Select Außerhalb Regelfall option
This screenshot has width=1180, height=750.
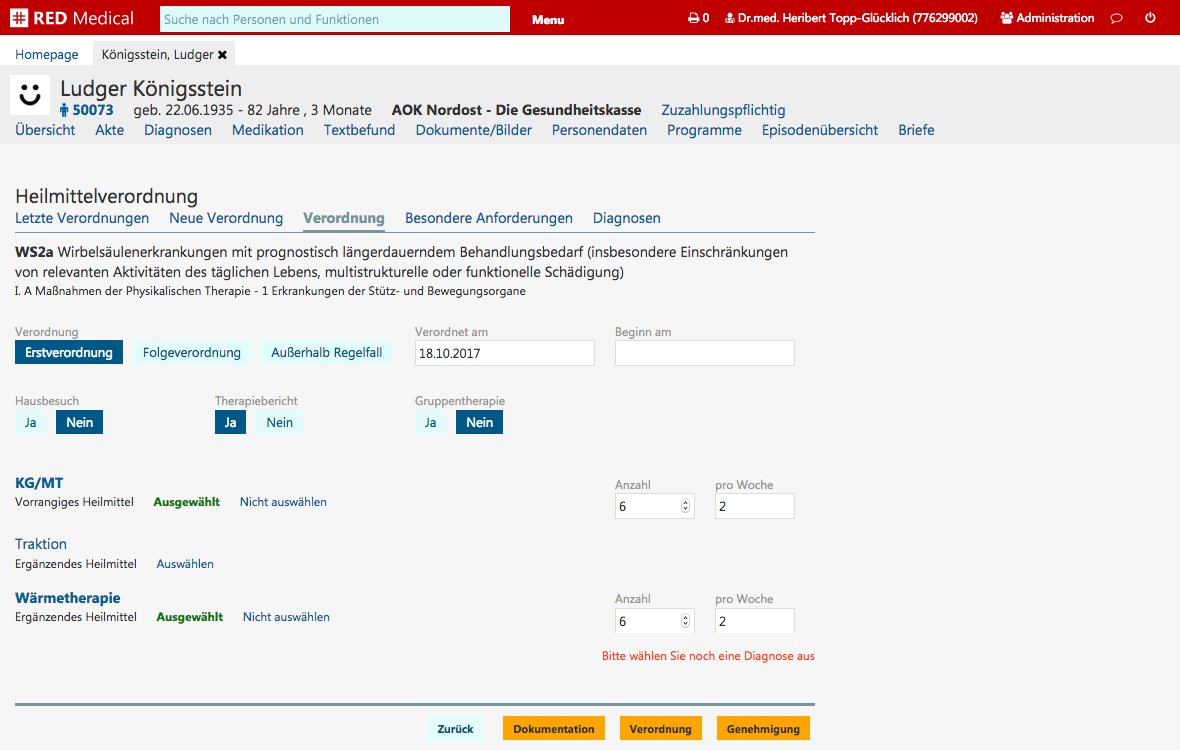[327, 353]
